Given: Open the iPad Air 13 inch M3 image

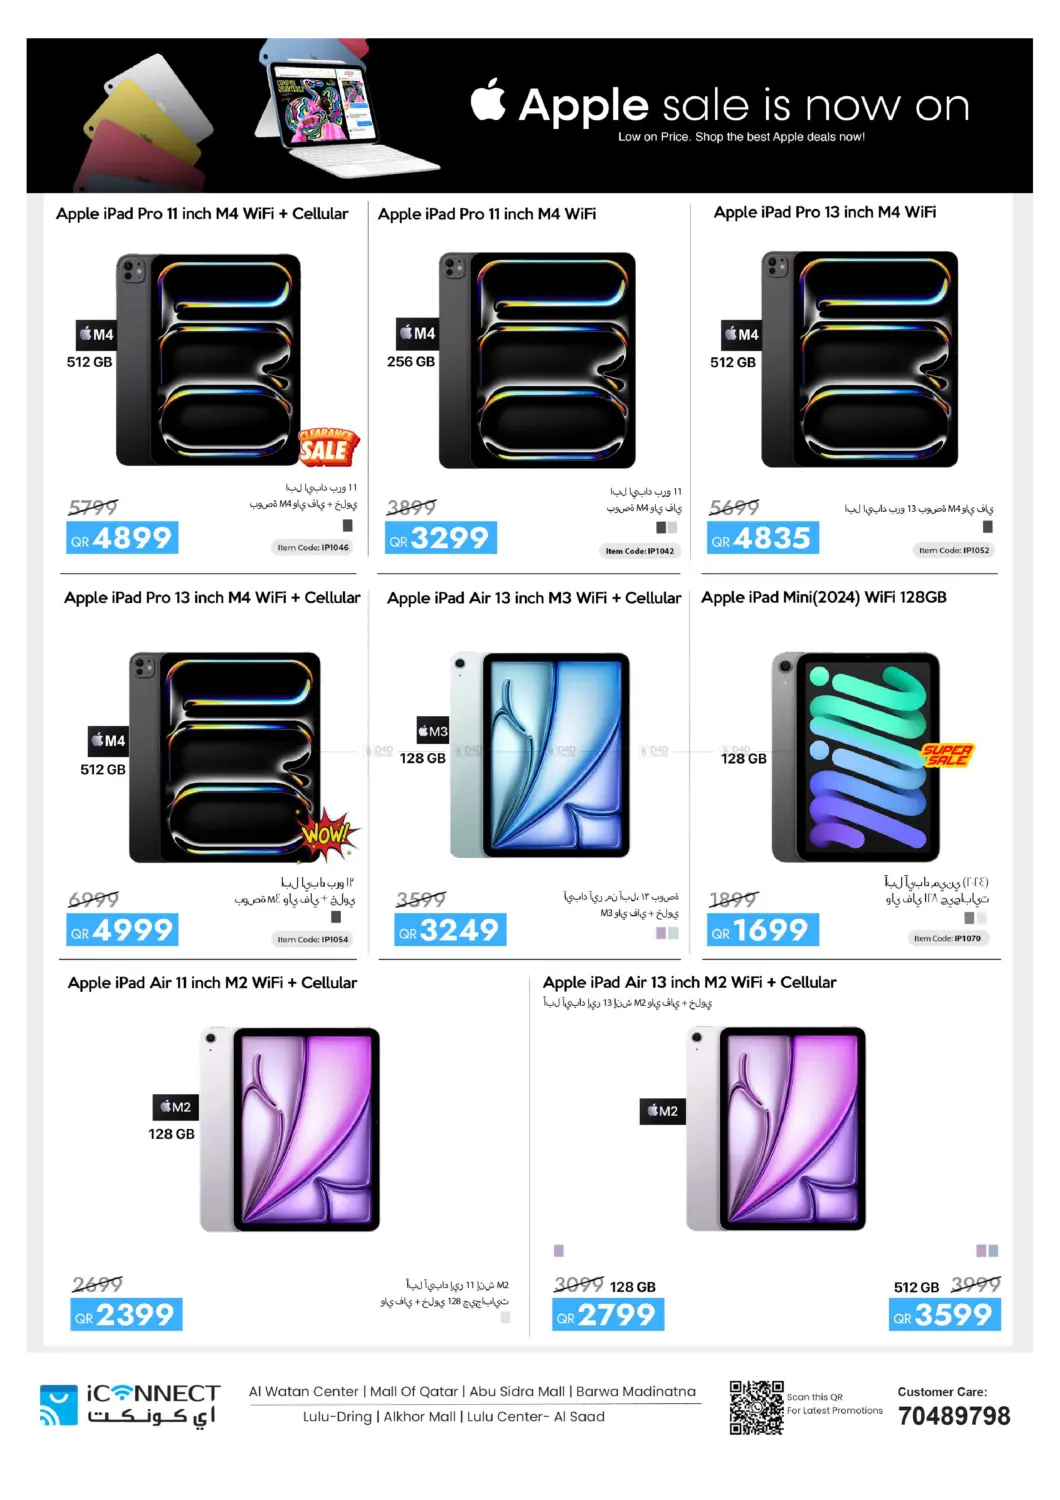Looking at the screenshot, I should coord(540,755).
